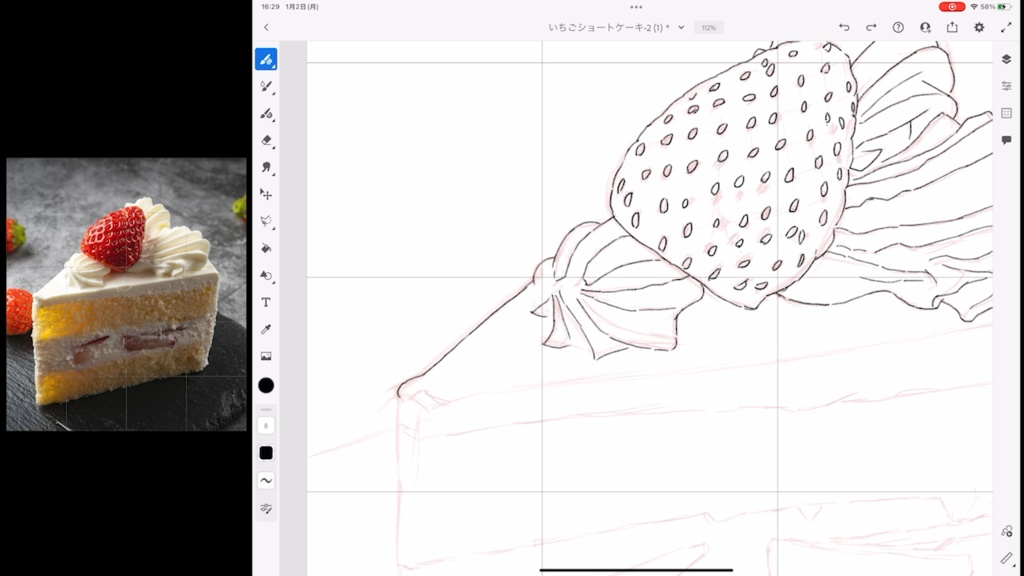Open the Layers panel
The width and height of the screenshot is (1024, 576).
(1007, 58)
